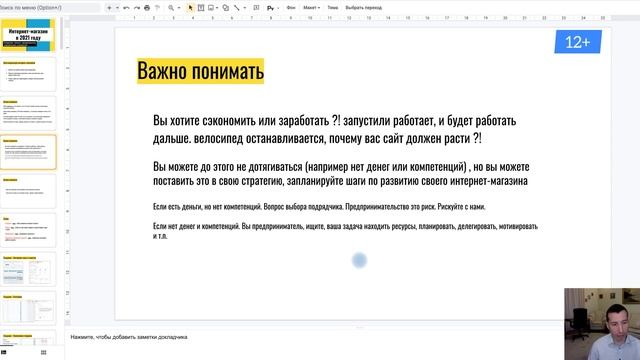Viewport: 640px width, 360px height.
Task: Select the fifth slide thumbnail
Action: point(28,191)
